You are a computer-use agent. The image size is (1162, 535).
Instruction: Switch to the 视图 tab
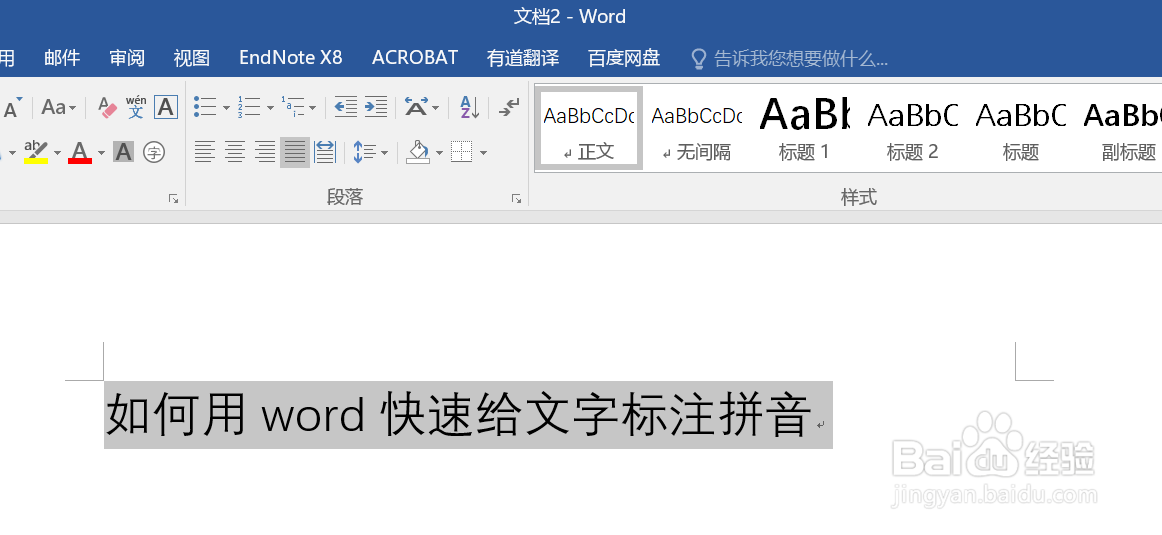[x=192, y=58]
